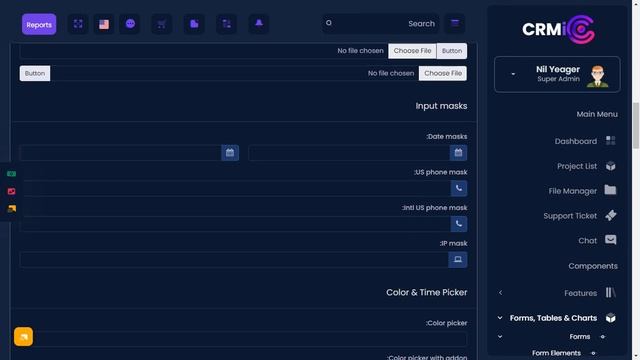Click the CRMi logo
The width and height of the screenshot is (640, 360).
(558, 29)
